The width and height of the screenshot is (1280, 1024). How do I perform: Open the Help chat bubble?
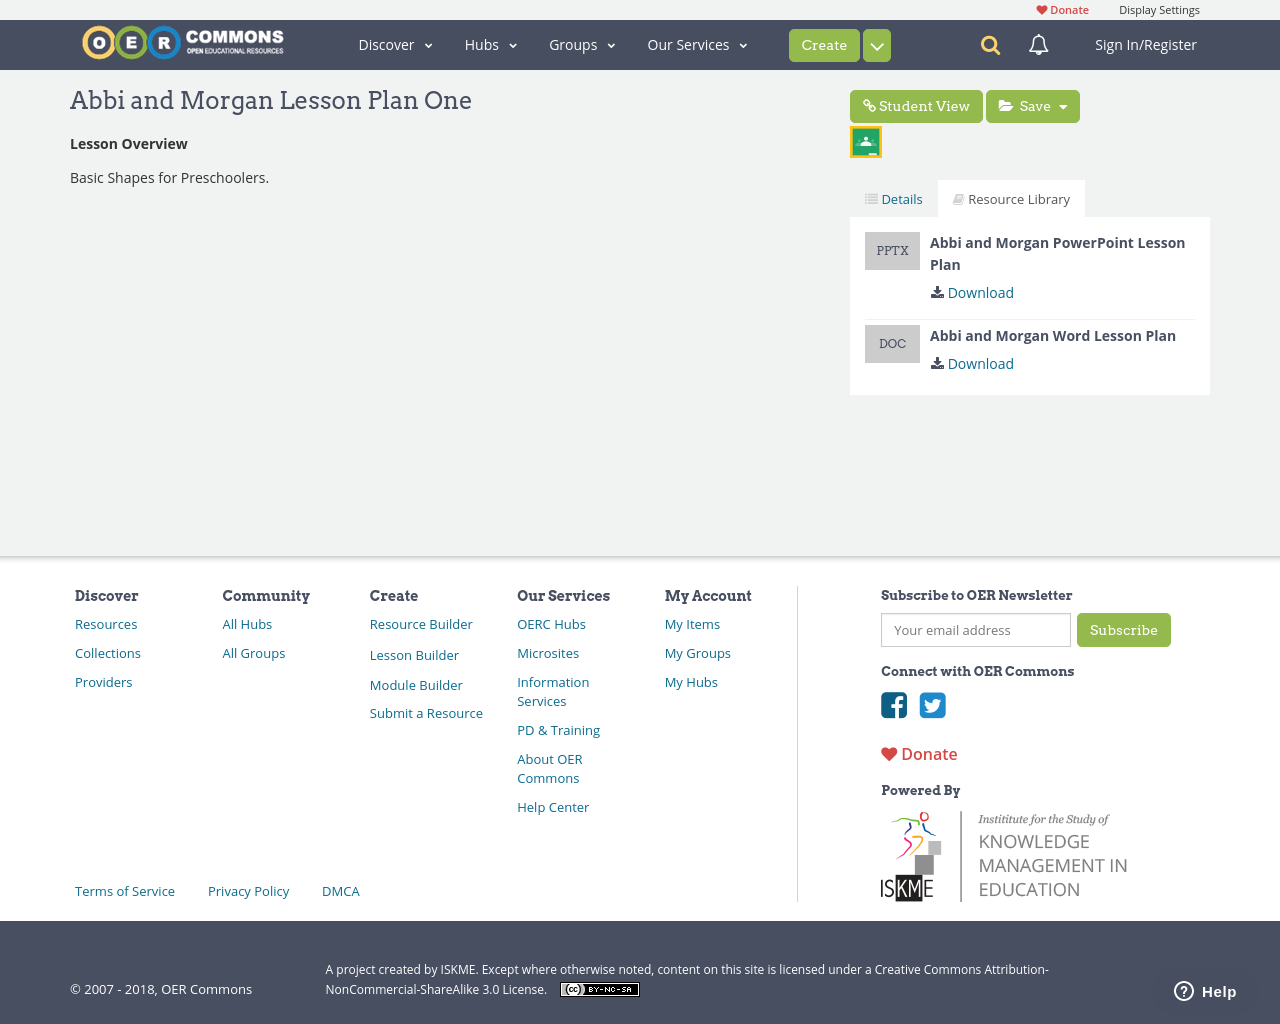coord(1204,989)
